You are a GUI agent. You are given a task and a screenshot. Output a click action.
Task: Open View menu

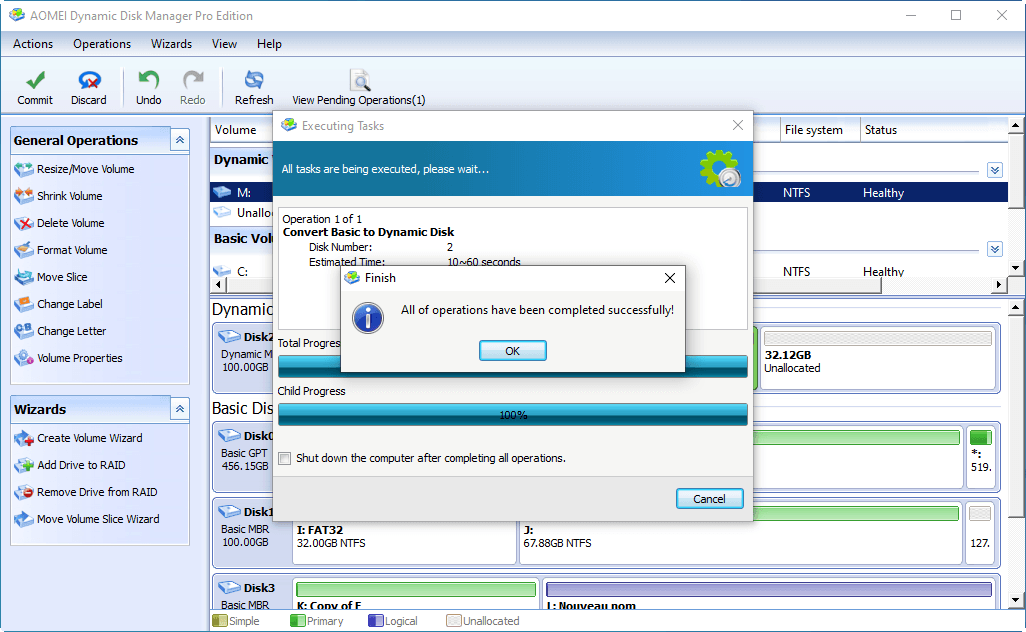224,44
